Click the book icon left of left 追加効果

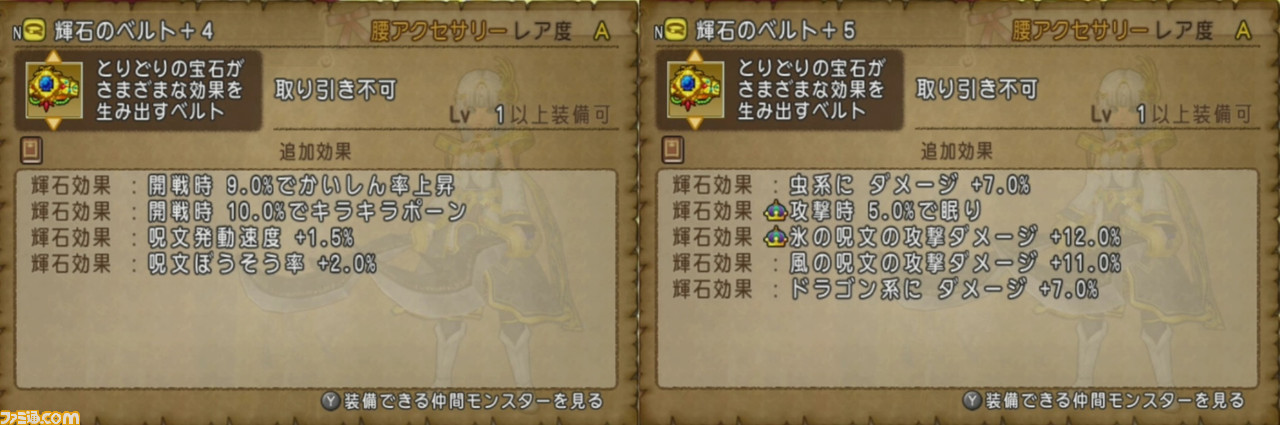tap(31, 152)
